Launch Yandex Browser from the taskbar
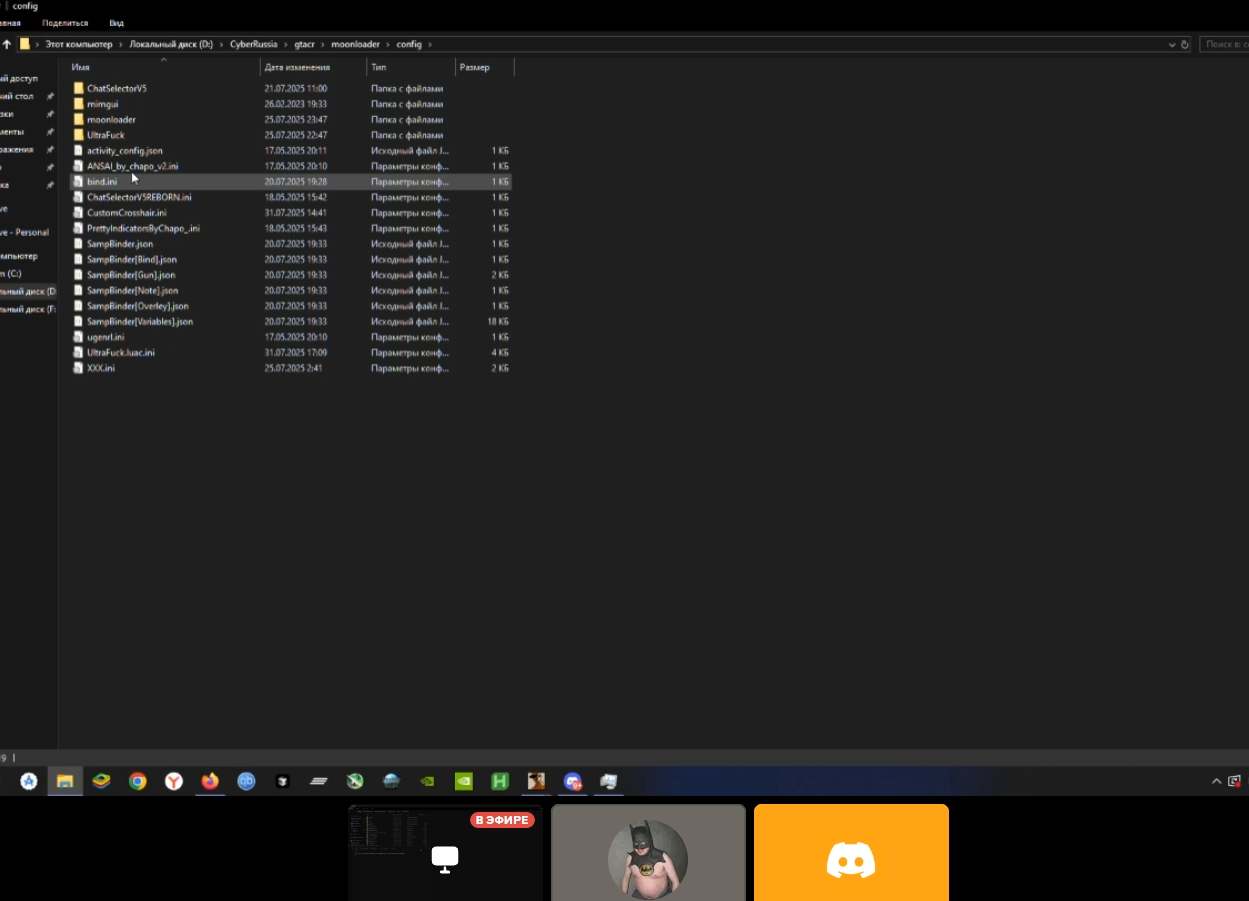 174,781
